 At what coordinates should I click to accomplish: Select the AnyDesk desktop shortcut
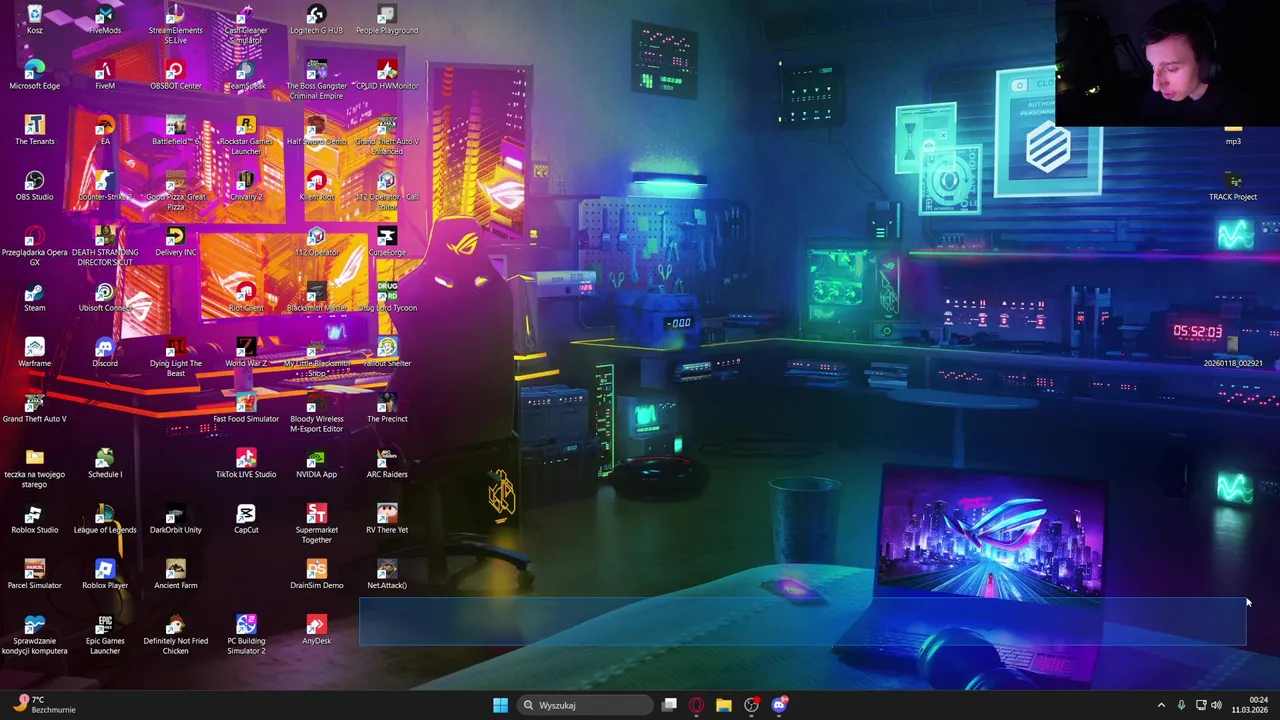316,630
